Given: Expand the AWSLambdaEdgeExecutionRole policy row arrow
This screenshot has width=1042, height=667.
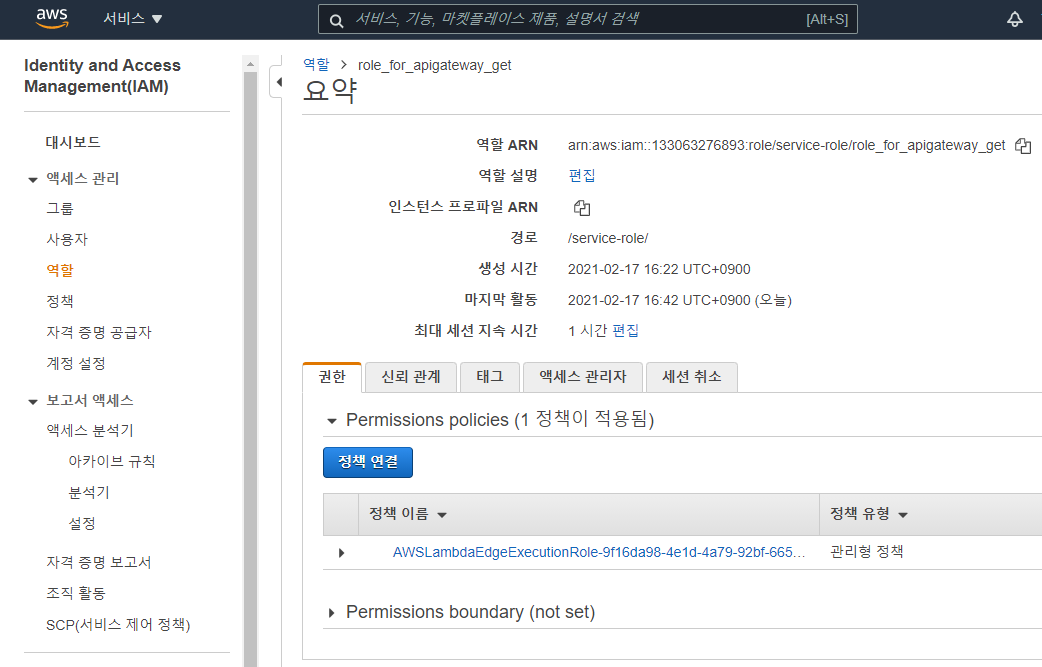Looking at the screenshot, I should pyautogui.click(x=341, y=553).
